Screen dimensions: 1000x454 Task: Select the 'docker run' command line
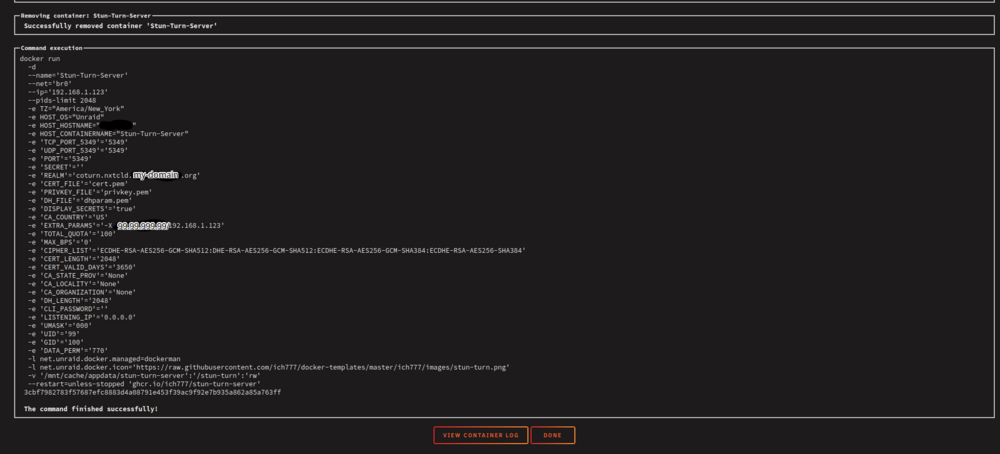click(40, 58)
